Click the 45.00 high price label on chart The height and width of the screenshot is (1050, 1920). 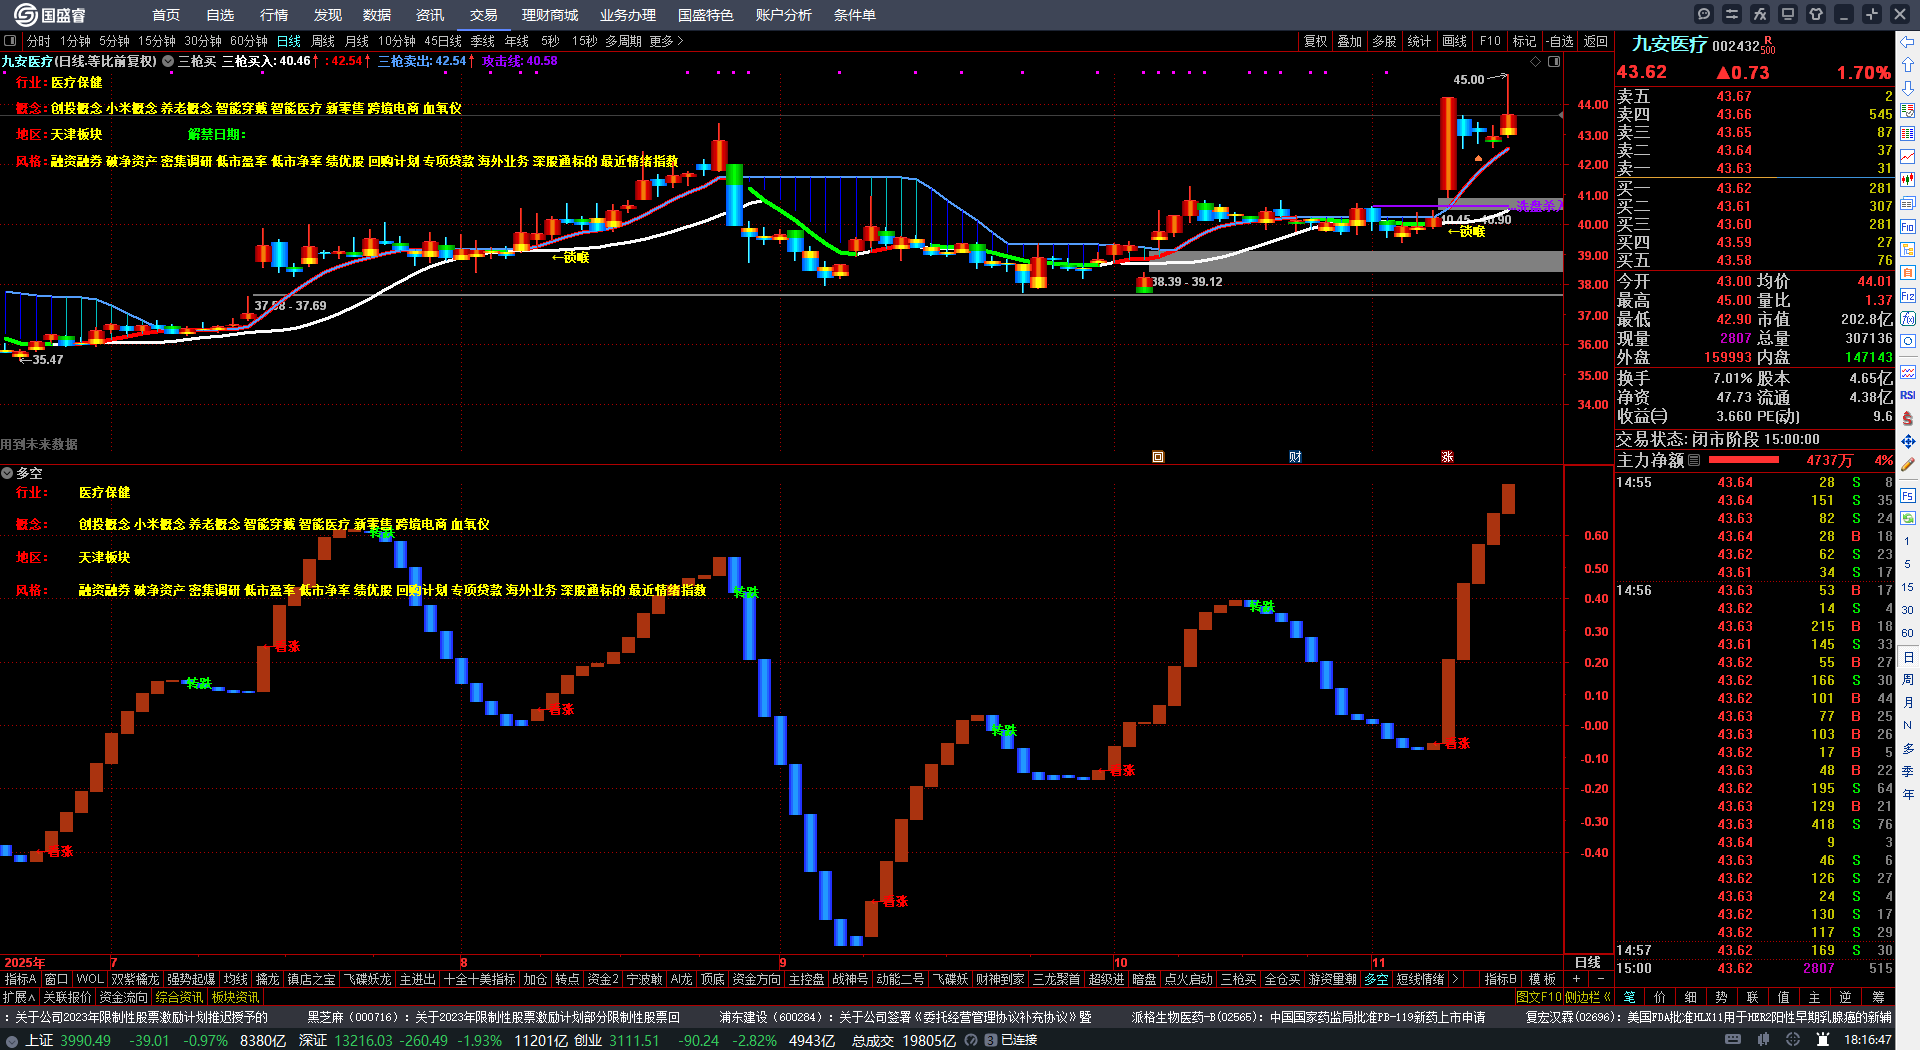point(1468,80)
